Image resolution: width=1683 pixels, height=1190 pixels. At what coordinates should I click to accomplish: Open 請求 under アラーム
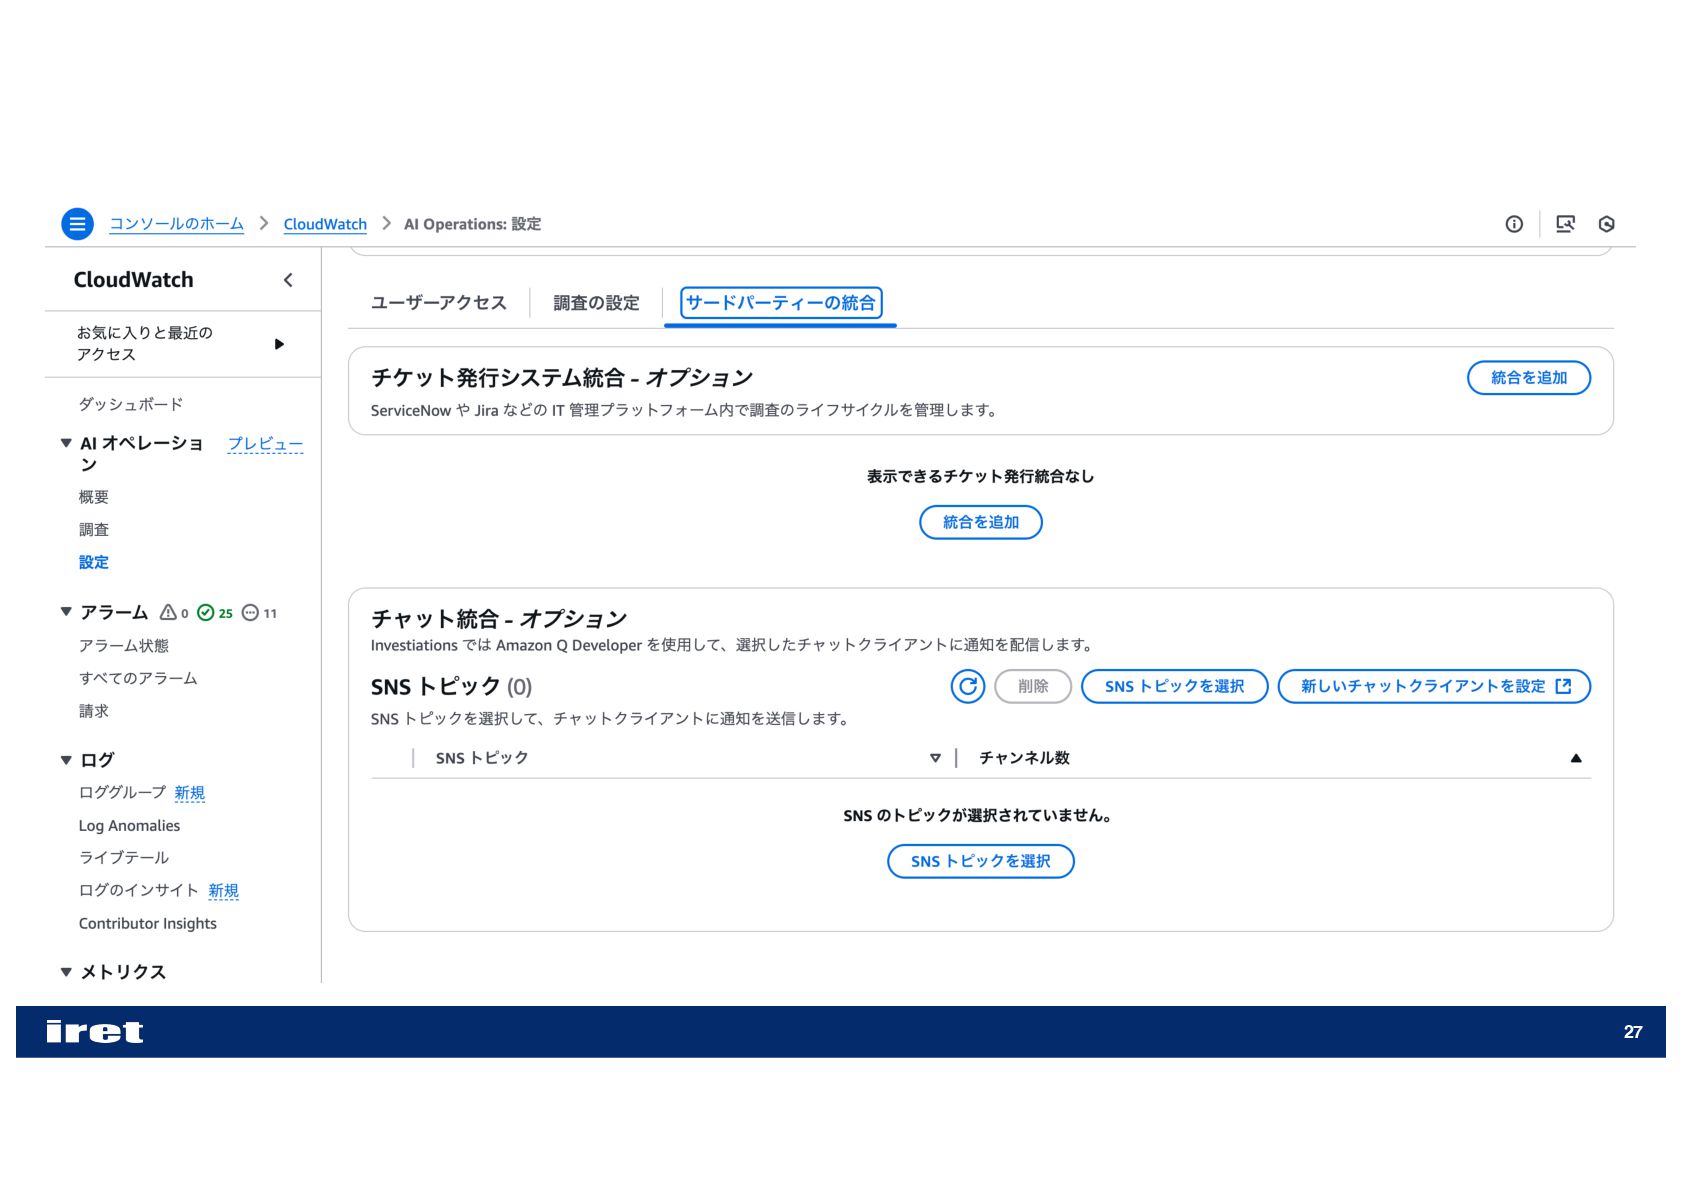tap(94, 711)
